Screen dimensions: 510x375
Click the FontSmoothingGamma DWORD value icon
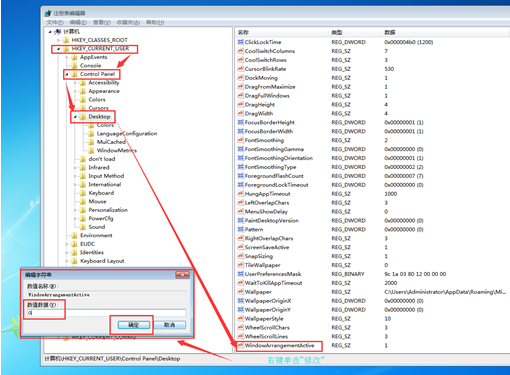coord(240,149)
